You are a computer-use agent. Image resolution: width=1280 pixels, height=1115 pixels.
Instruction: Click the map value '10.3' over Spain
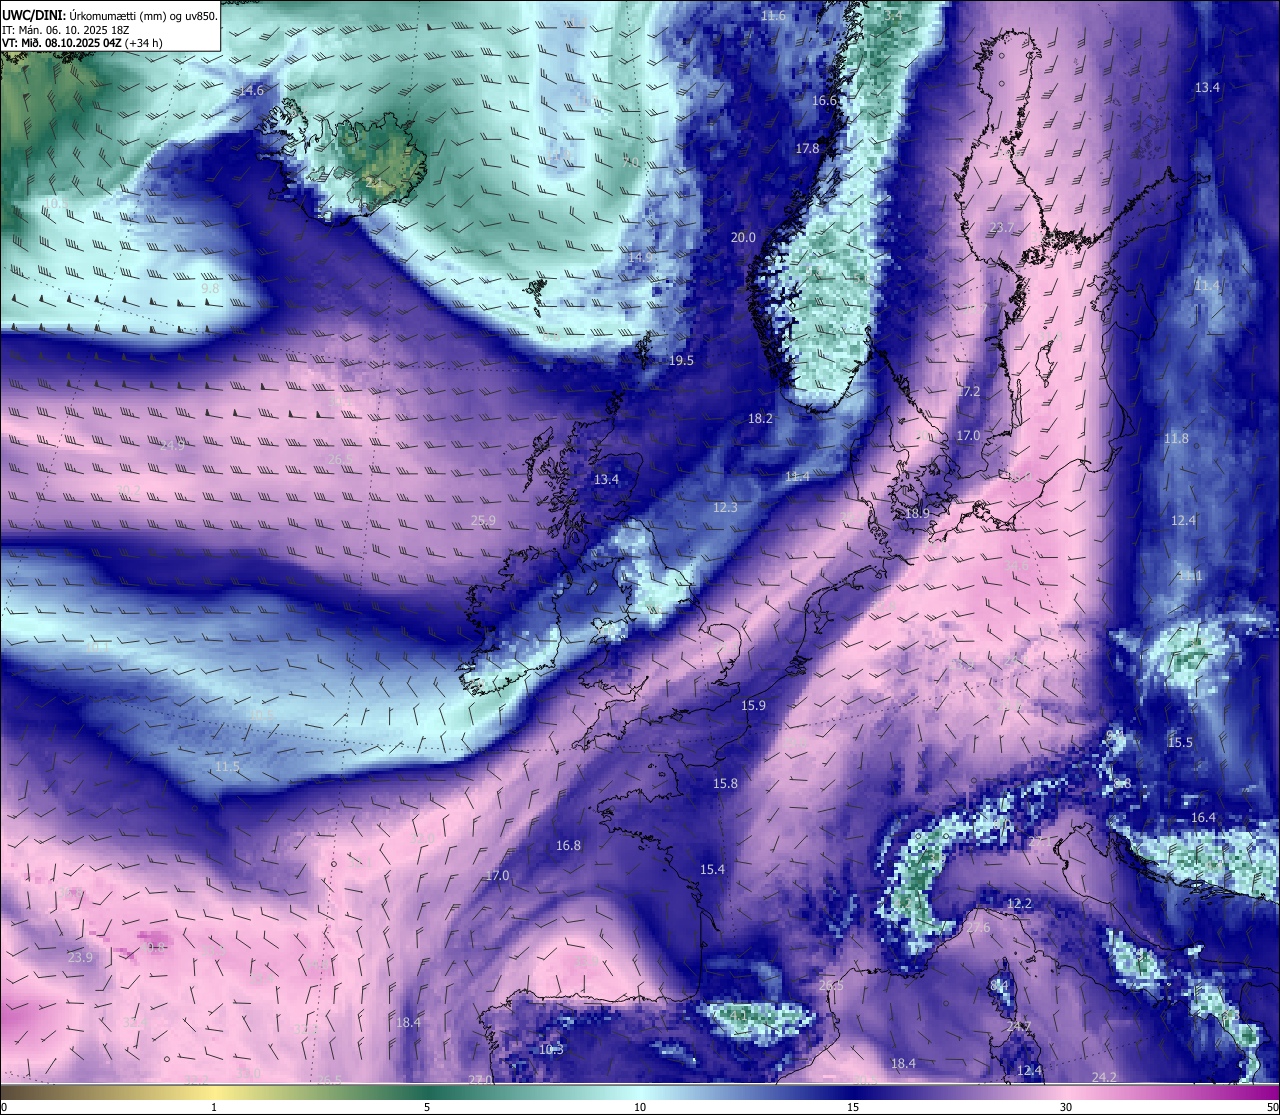pos(551,1050)
